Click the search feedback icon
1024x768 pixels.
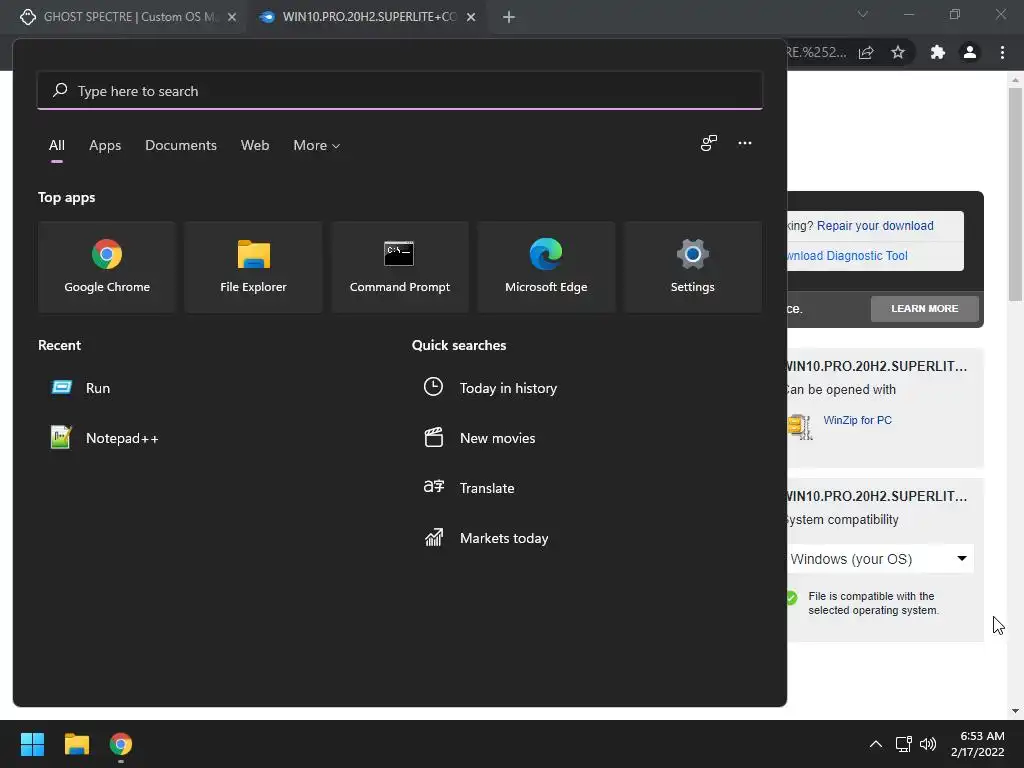[x=709, y=143]
